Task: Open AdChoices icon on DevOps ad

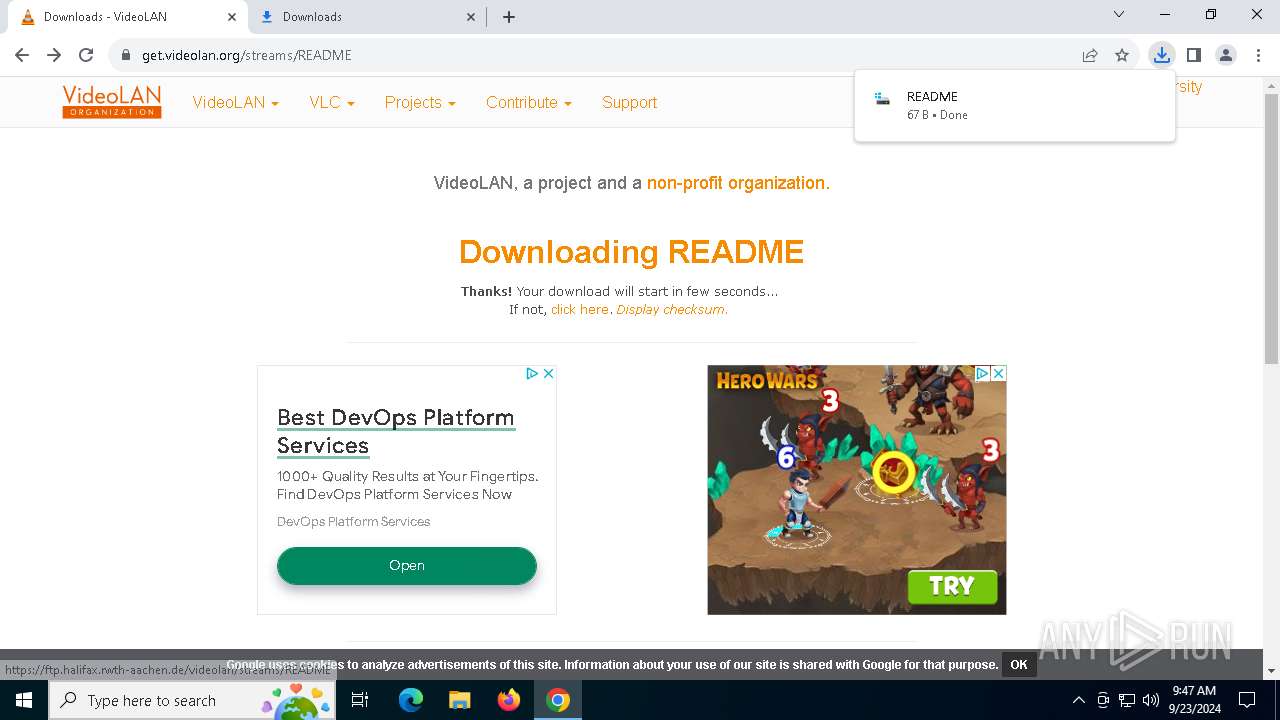Action: [533, 373]
